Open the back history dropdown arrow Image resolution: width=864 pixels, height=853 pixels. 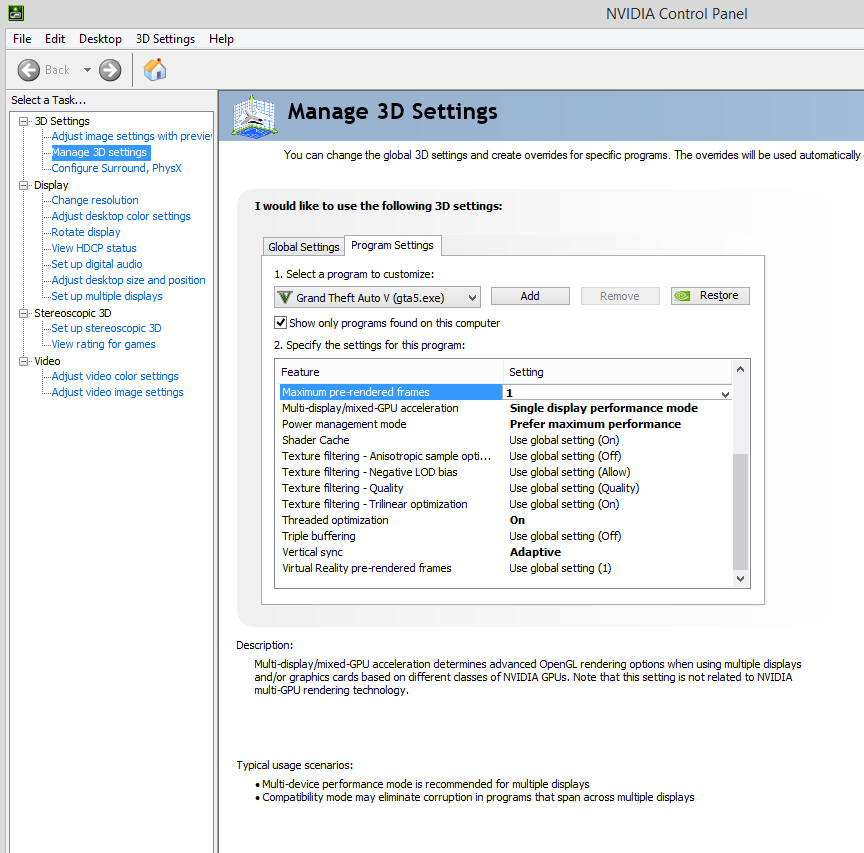tap(87, 70)
